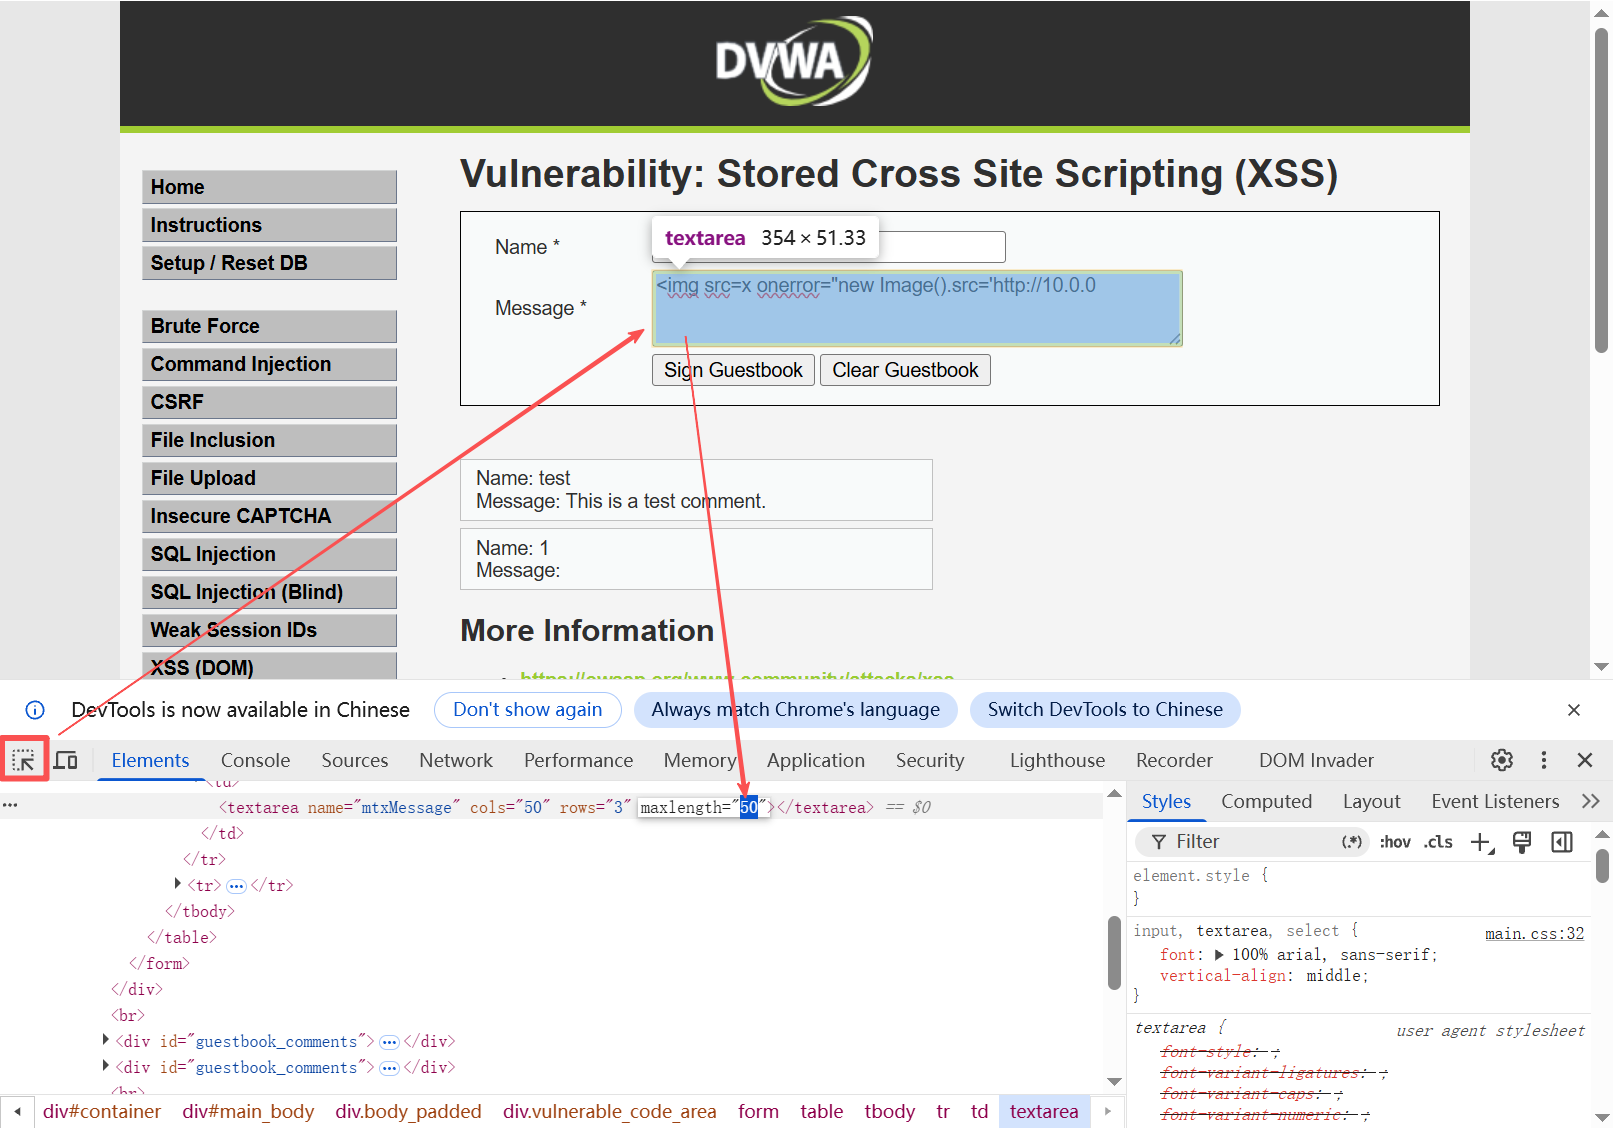Open the Event Listeners tab
Image resolution: width=1613 pixels, height=1128 pixels.
pos(1495,801)
